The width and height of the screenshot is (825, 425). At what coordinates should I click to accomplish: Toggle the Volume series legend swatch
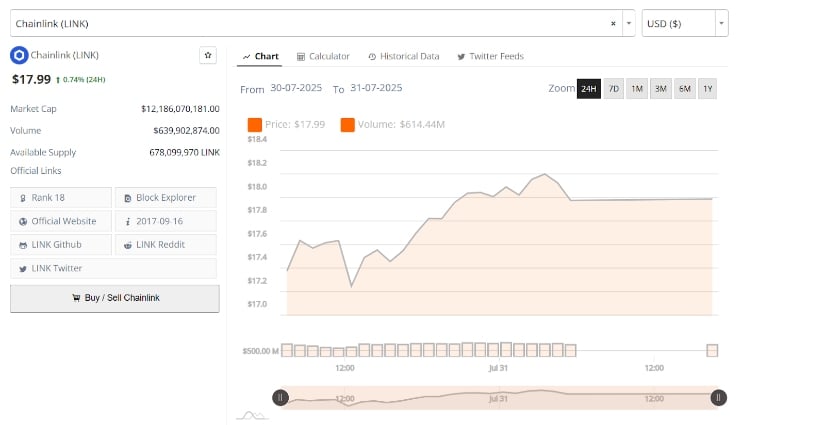347,125
